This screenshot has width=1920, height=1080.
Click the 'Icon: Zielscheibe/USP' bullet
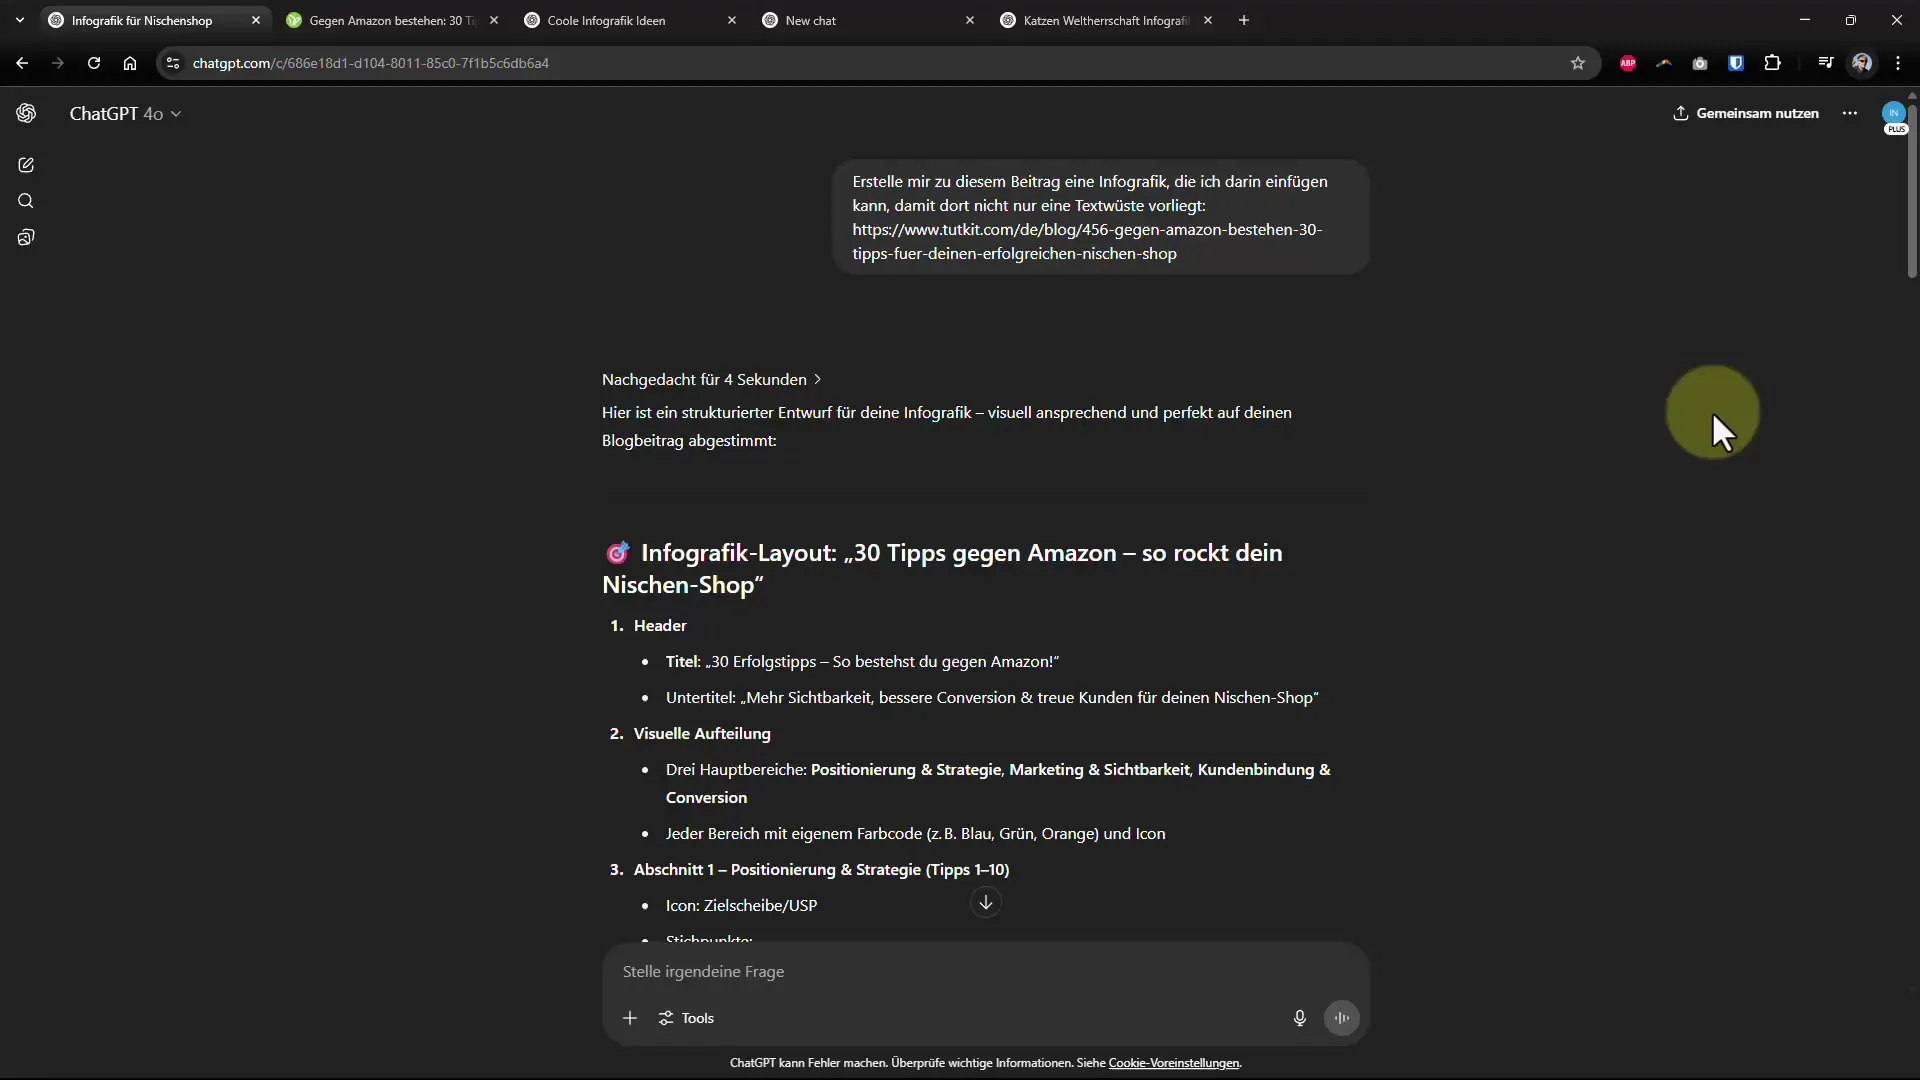pyautogui.click(x=741, y=905)
